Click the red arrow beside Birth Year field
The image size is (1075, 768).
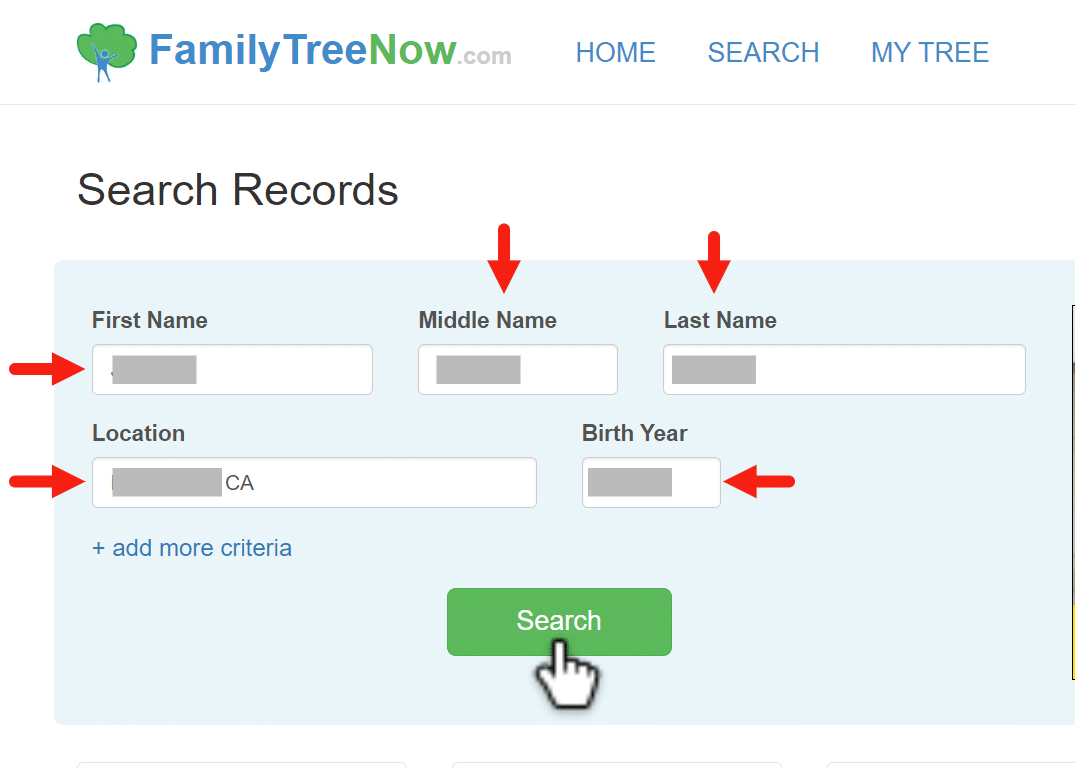[x=759, y=483]
